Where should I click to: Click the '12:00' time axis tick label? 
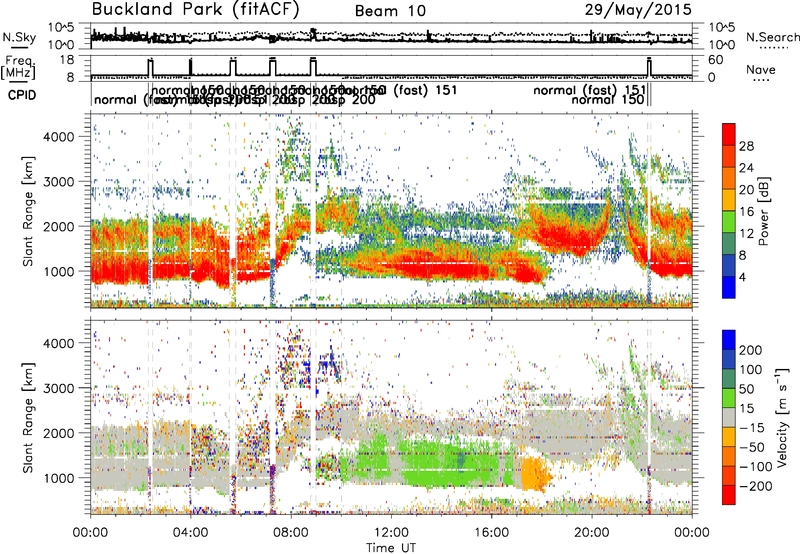pyautogui.click(x=391, y=533)
